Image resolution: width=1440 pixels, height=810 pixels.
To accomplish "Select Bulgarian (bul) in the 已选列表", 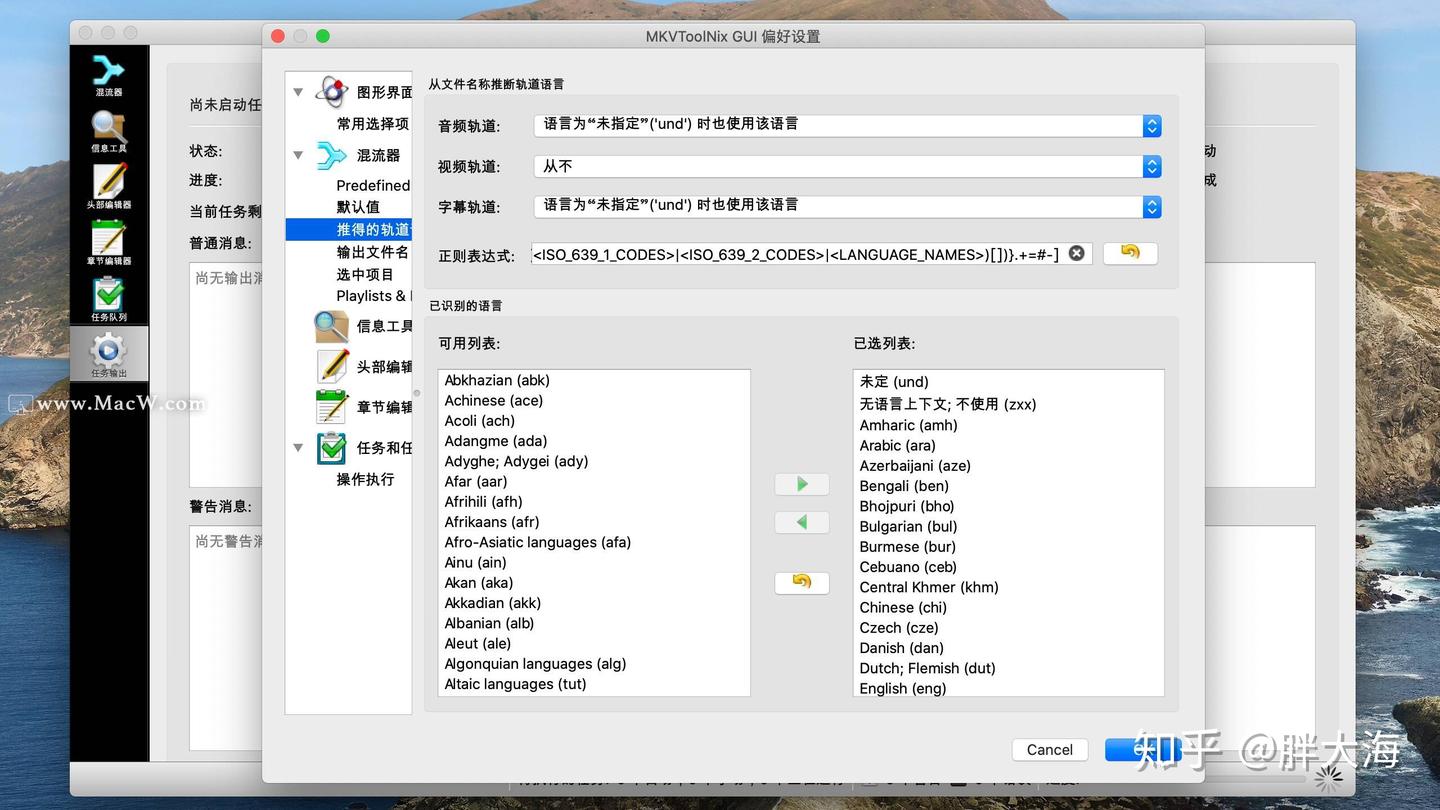I will (908, 526).
